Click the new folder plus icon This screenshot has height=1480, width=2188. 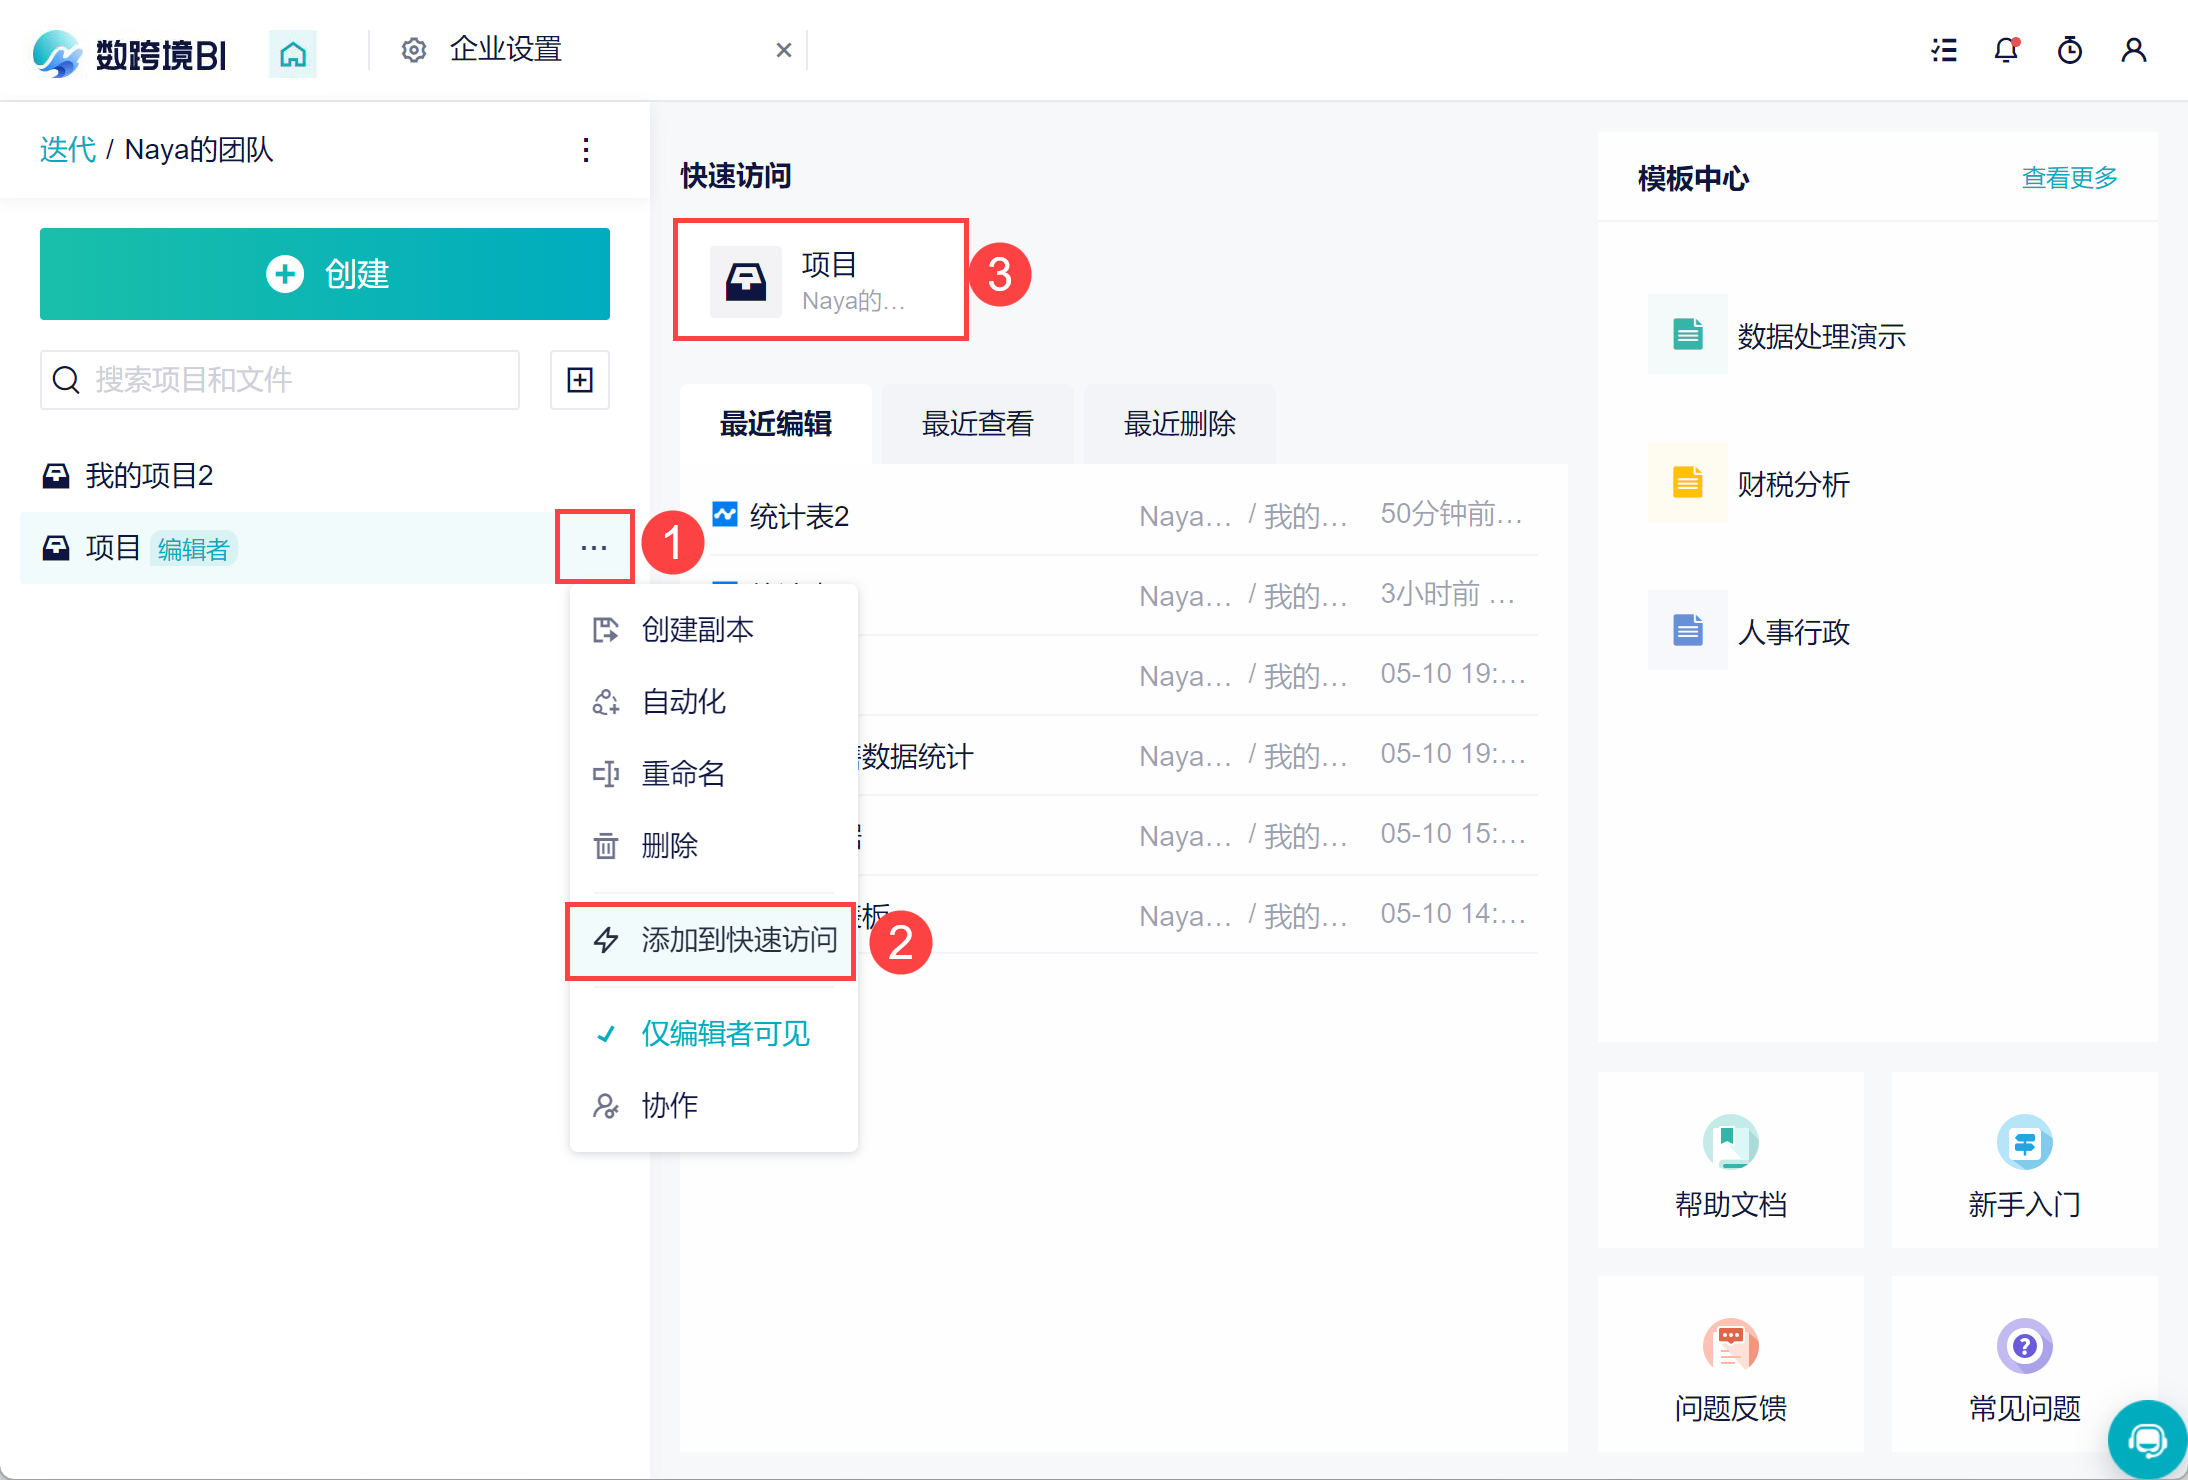tap(580, 380)
